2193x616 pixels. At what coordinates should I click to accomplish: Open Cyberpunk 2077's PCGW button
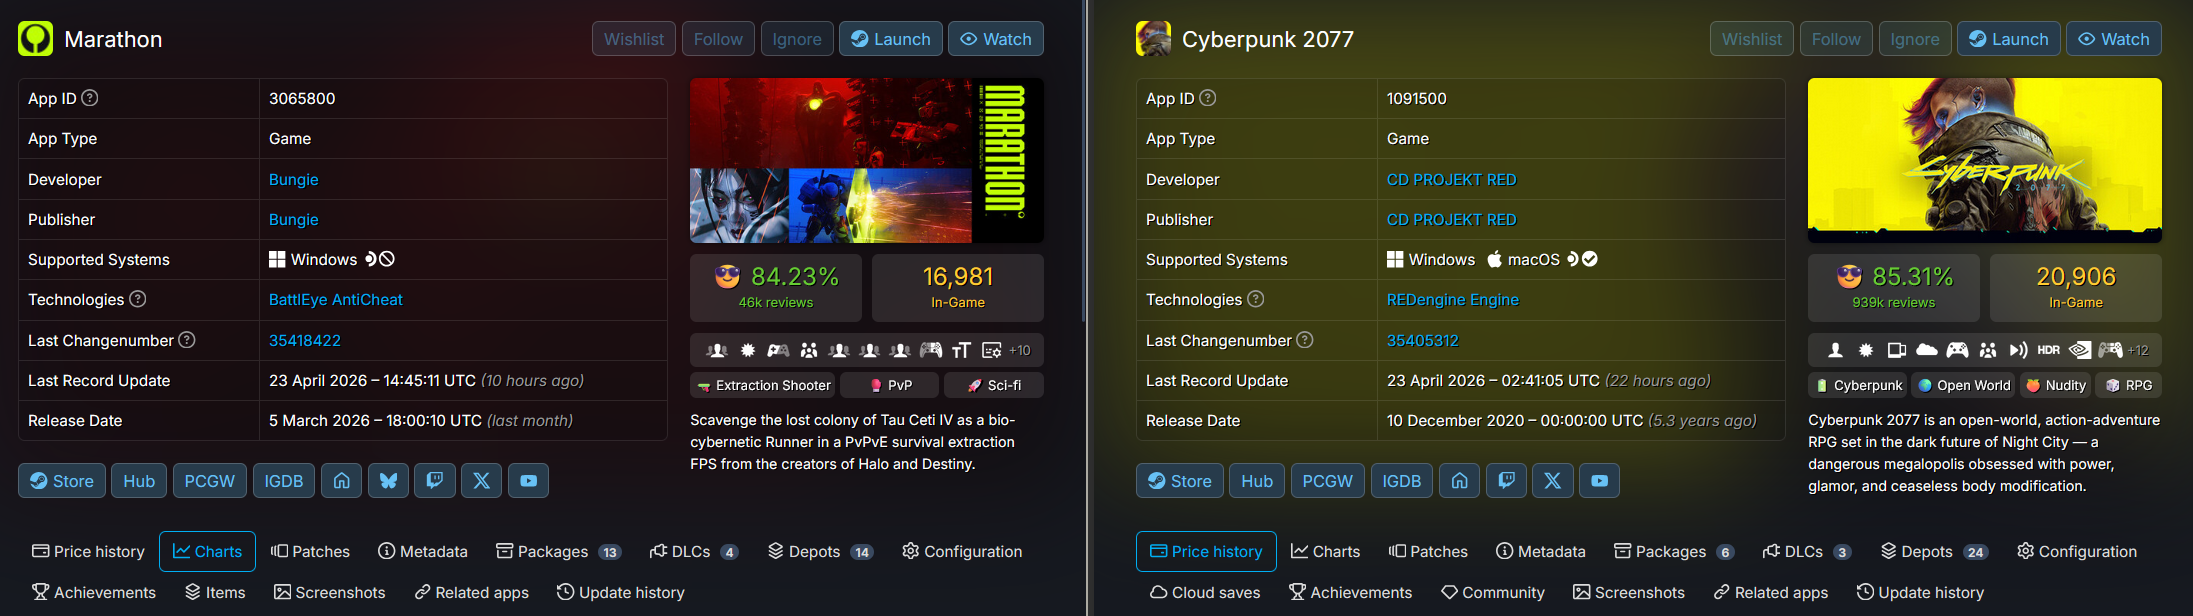(x=1327, y=481)
